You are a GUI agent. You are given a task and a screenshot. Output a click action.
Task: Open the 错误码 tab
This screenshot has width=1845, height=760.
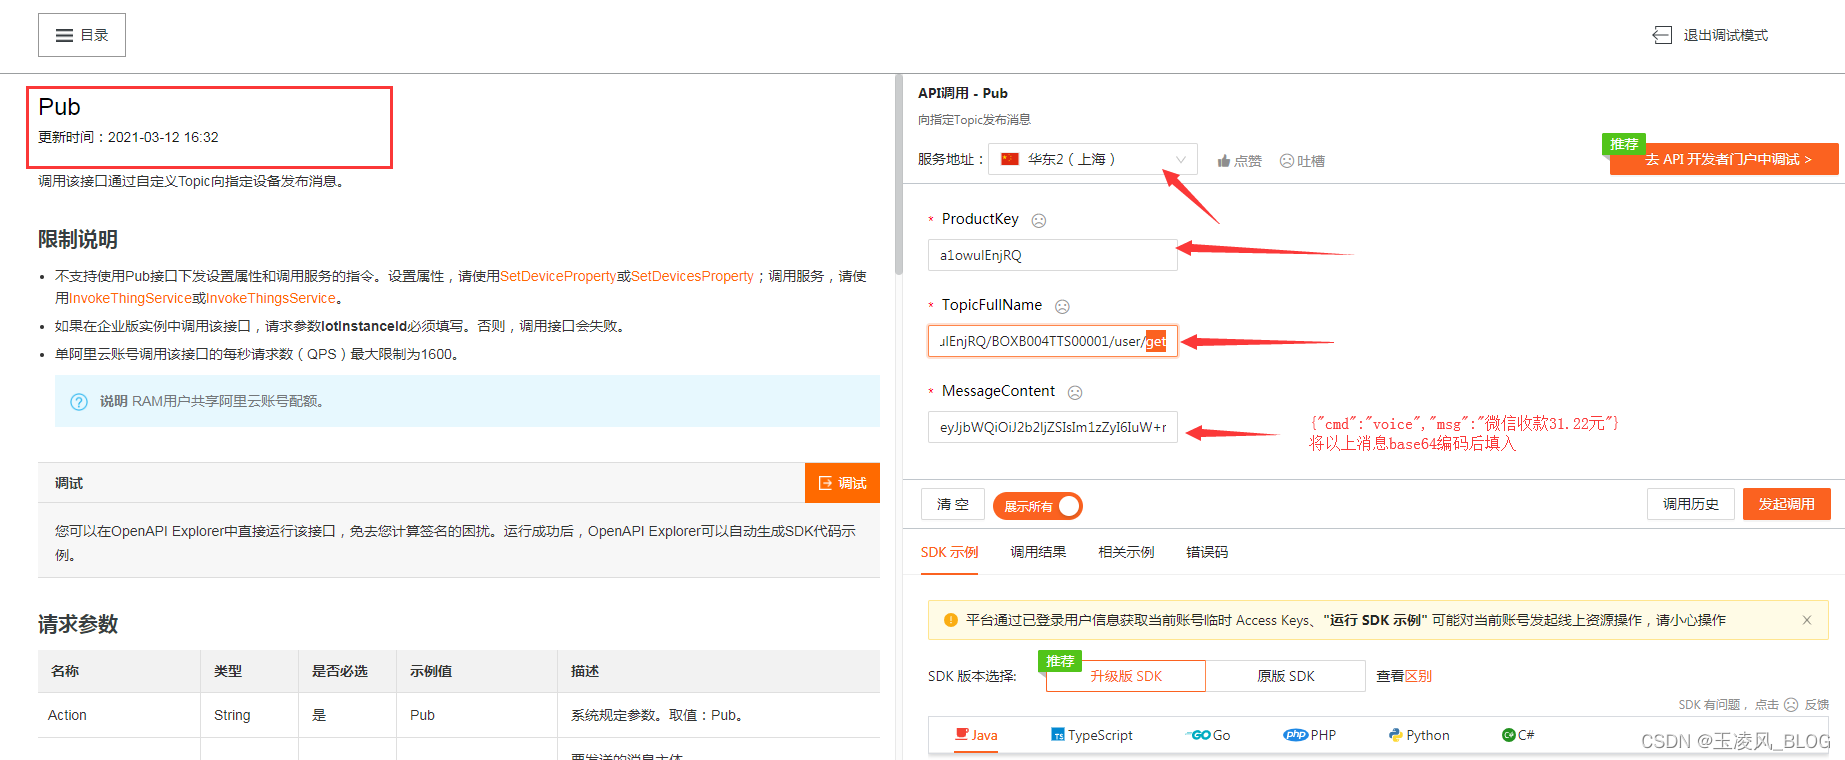click(1207, 552)
